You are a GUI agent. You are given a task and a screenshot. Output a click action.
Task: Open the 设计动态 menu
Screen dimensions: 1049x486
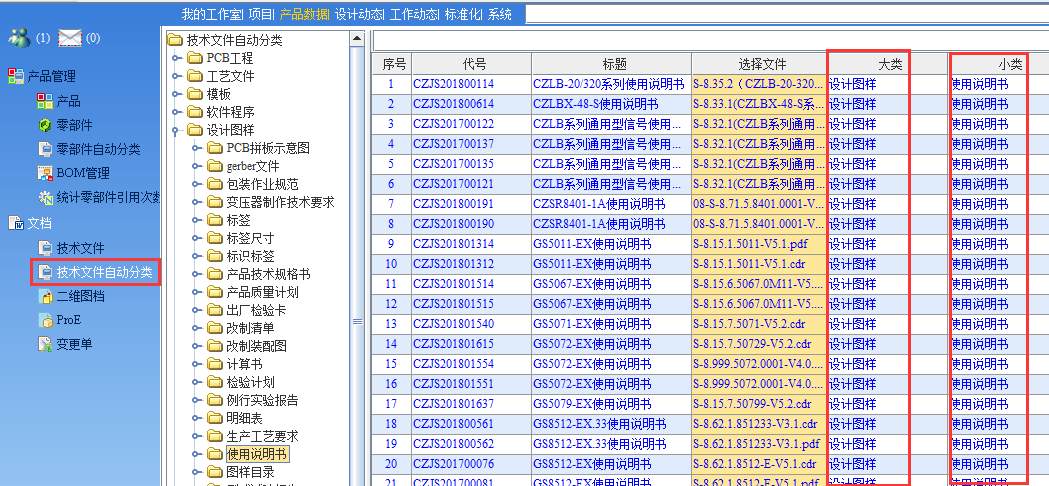tap(358, 14)
